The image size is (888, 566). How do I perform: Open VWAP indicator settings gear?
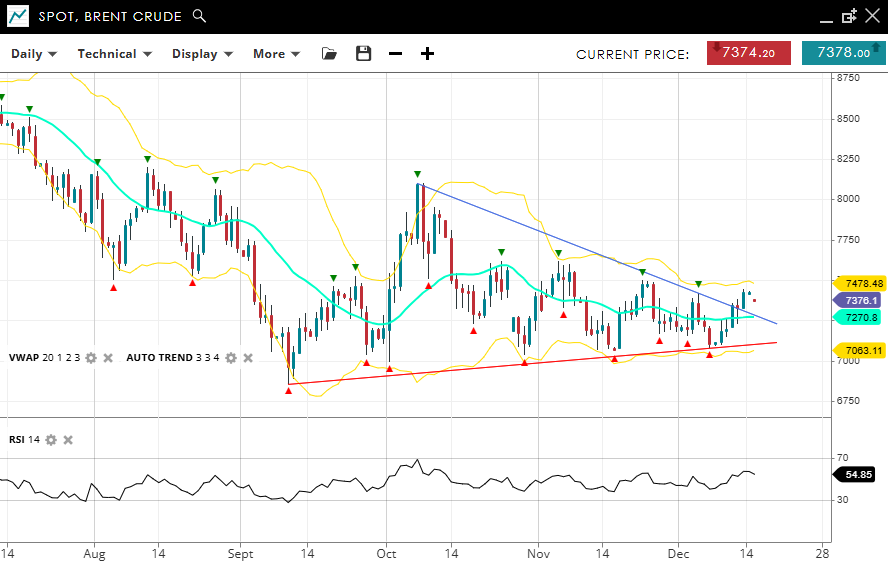pos(91,357)
